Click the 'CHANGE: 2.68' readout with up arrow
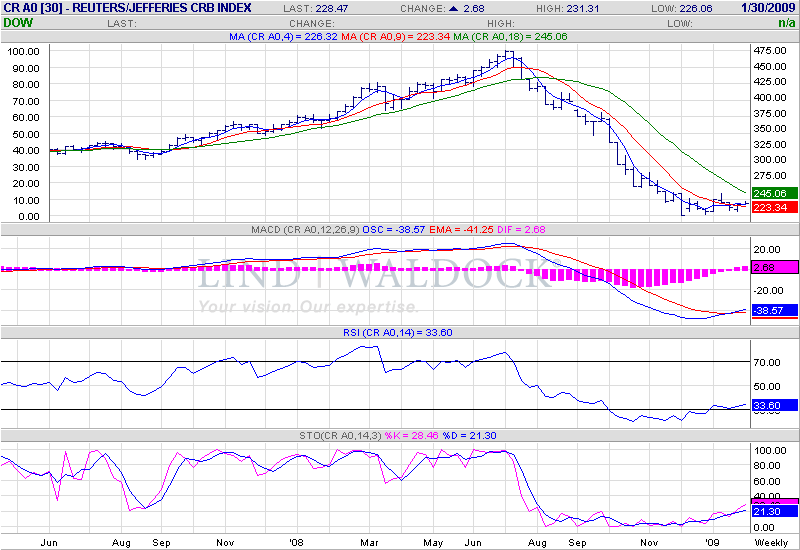 pos(442,9)
